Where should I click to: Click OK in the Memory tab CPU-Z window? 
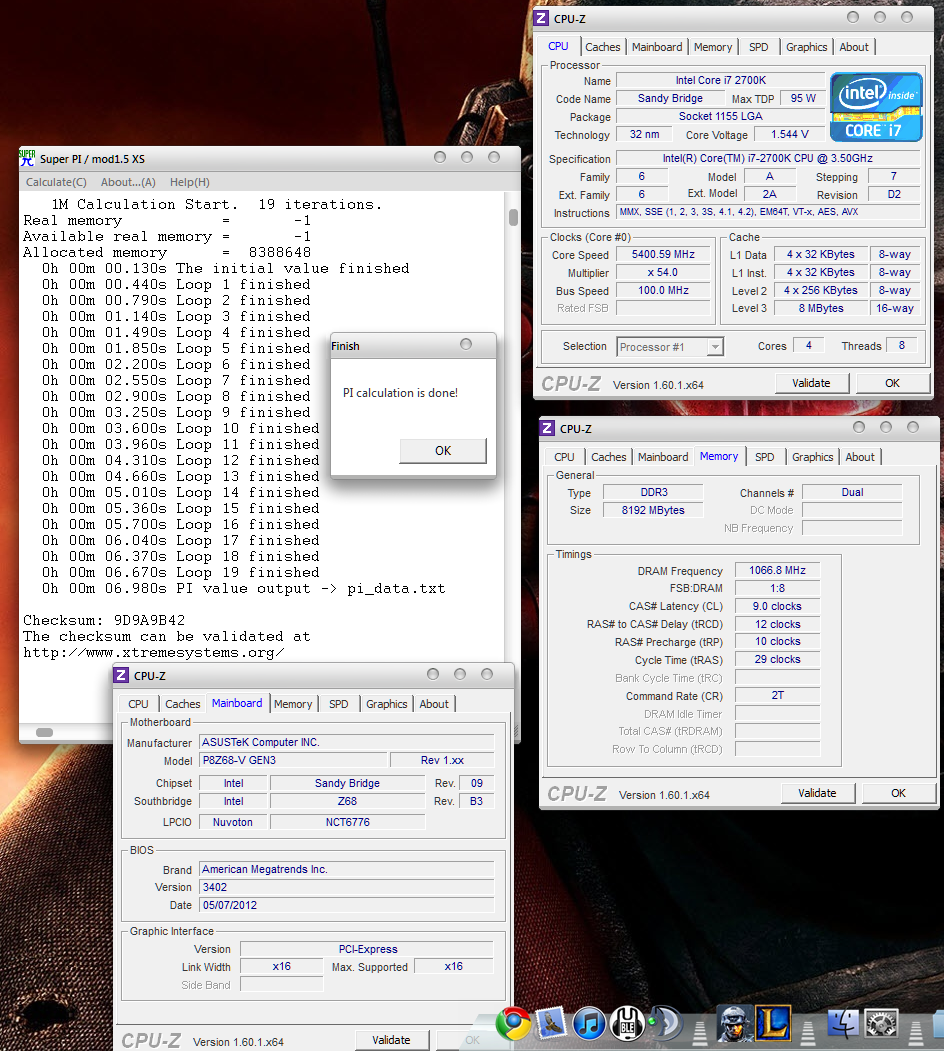(898, 793)
